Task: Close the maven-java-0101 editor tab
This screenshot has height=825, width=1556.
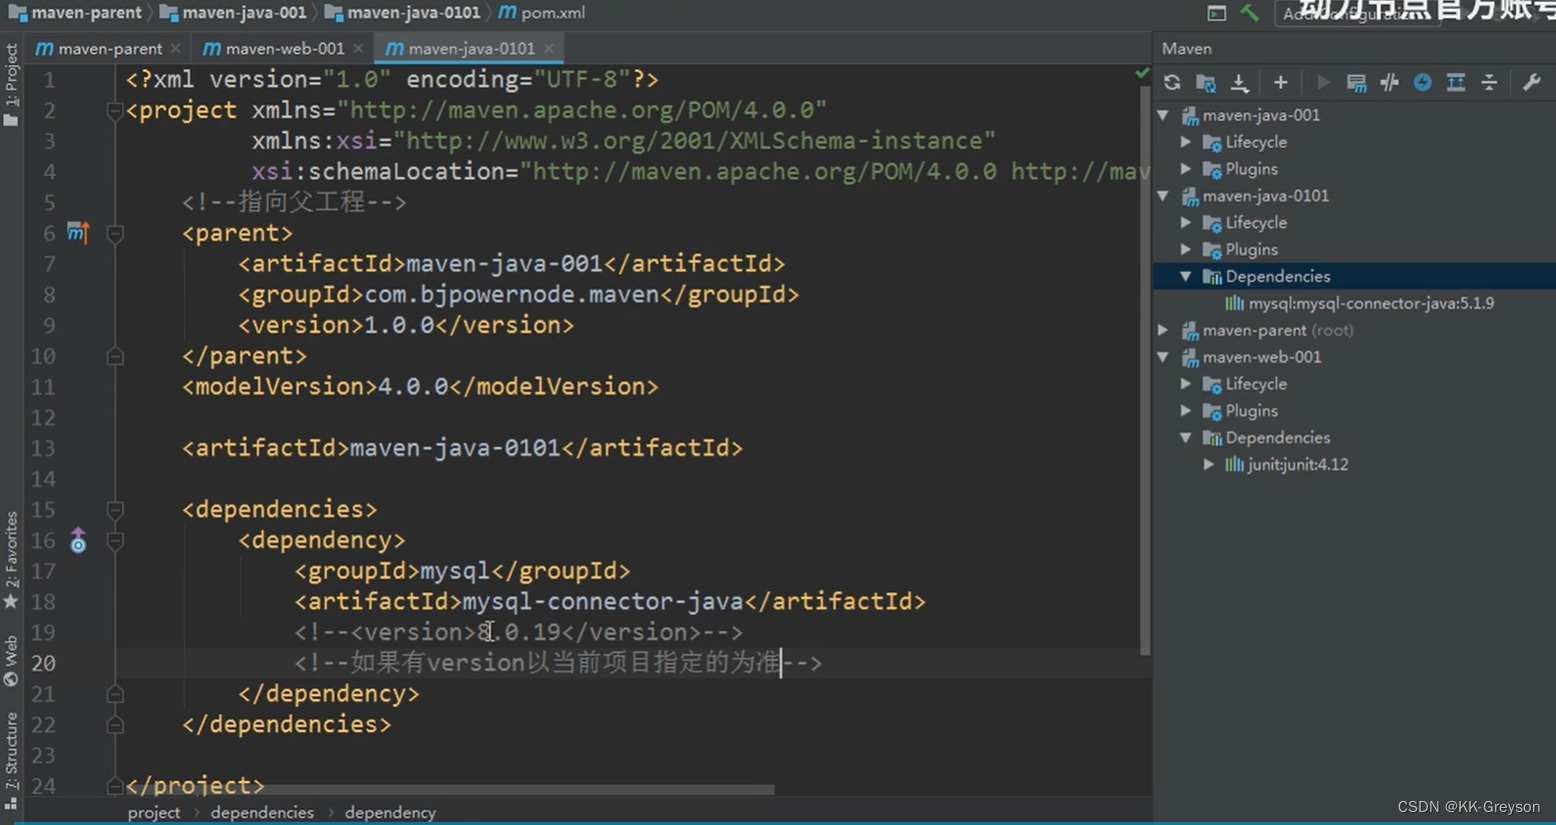Action: 549,48
